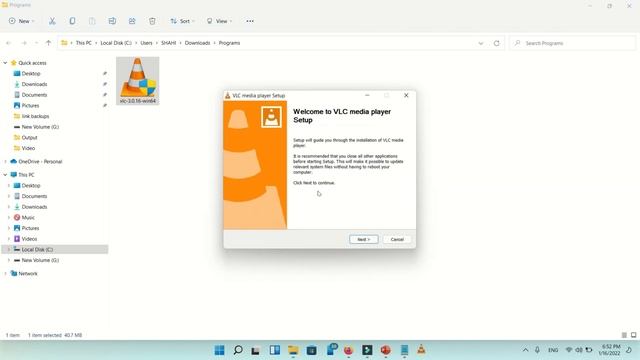Click the VLC cone icon on taskbar
The height and width of the screenshot is (360, 640).
pyautogui.click(x=421, y=350)
